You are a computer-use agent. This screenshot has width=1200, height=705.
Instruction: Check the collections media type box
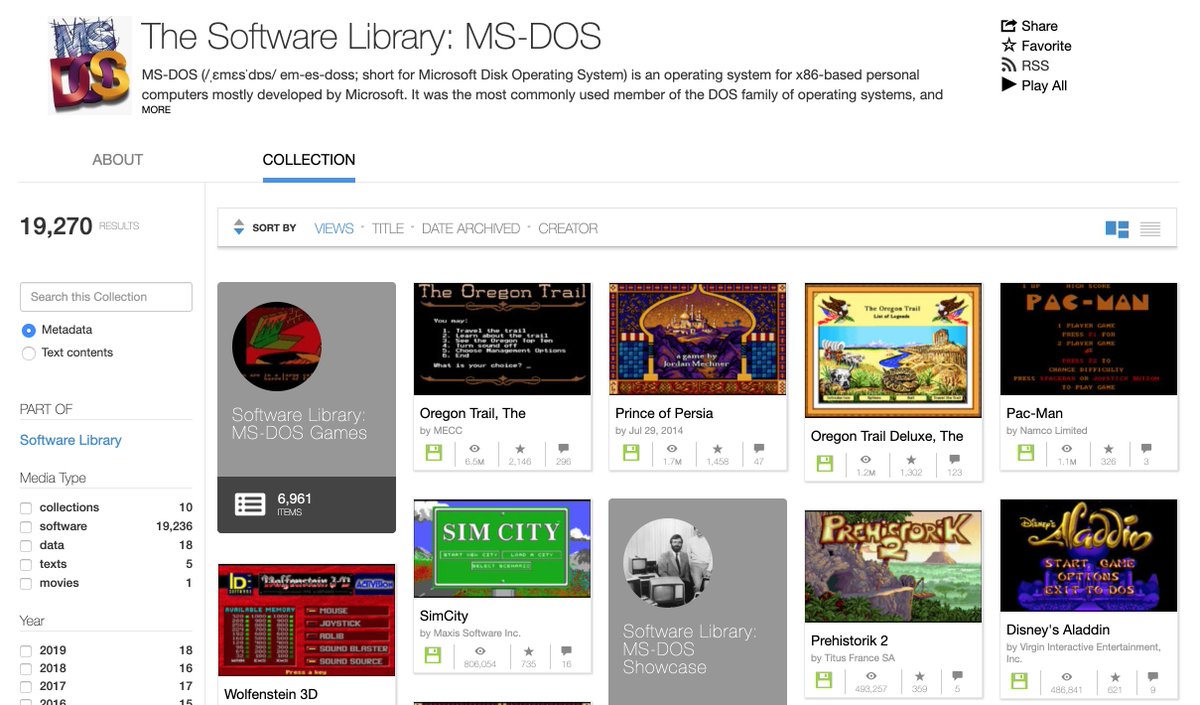point(26,508)
